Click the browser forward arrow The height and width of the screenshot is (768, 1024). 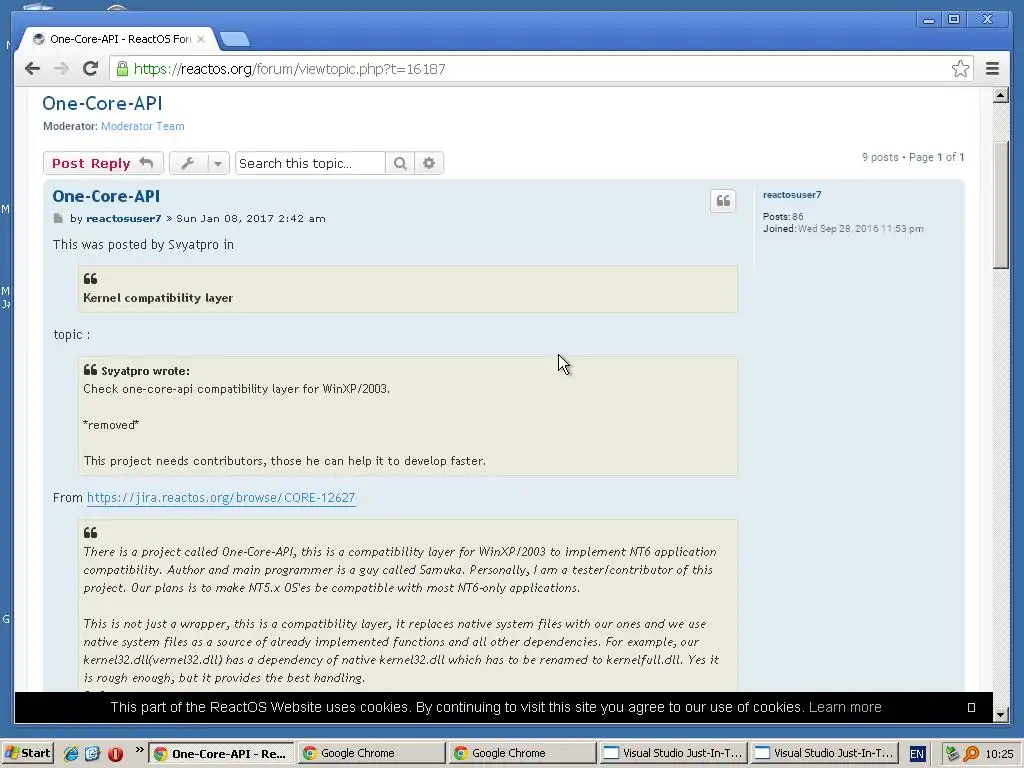pos(61,69)
